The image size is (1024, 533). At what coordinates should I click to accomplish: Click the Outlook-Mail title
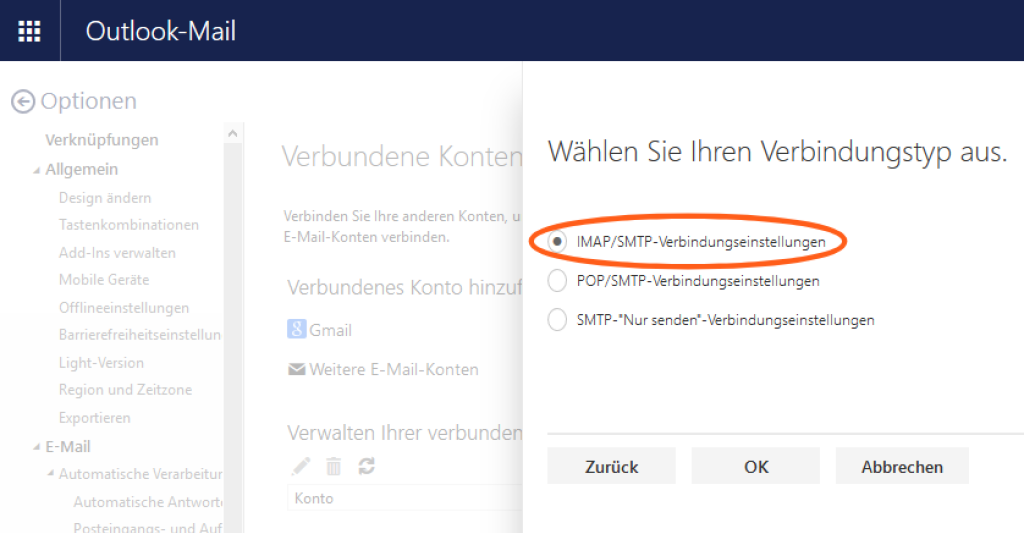161,31
